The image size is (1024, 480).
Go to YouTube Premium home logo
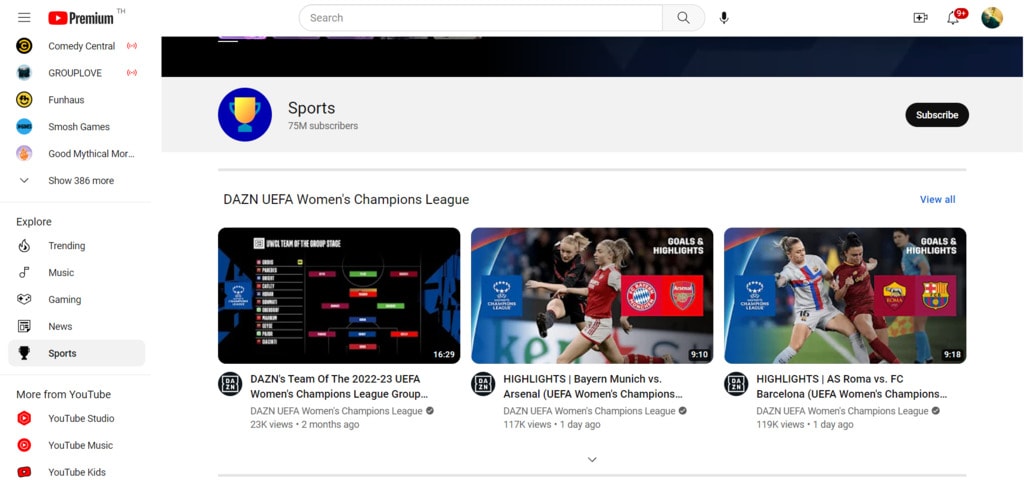81,18
